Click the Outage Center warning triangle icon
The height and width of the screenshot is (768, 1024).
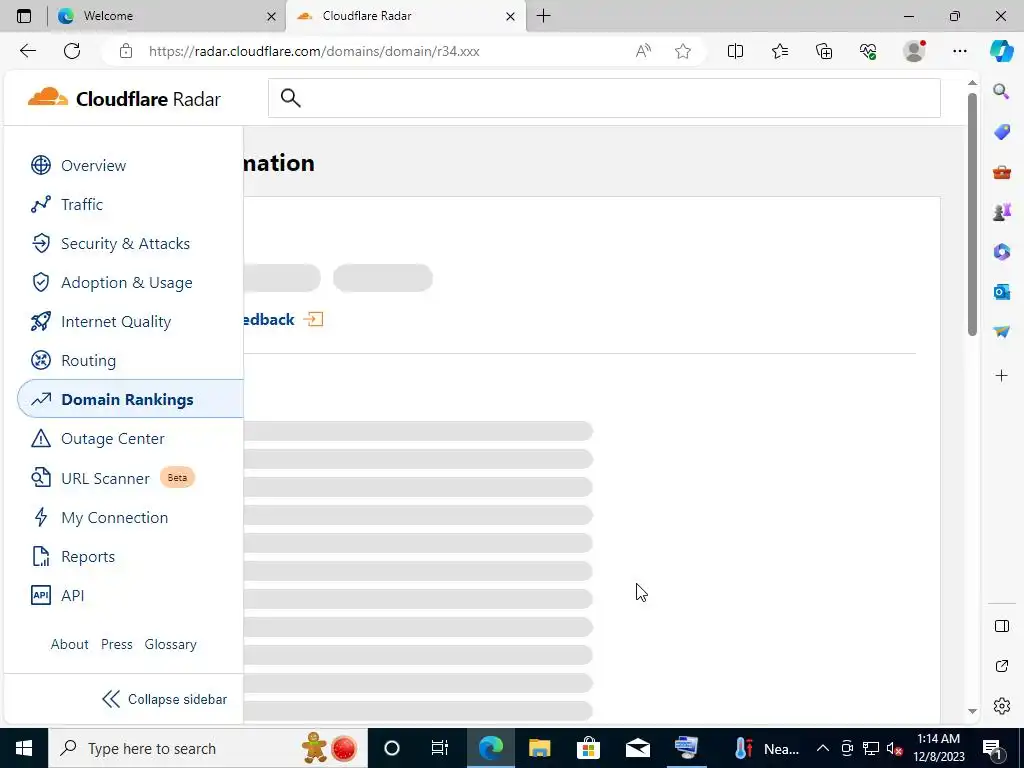click(40, 438)
